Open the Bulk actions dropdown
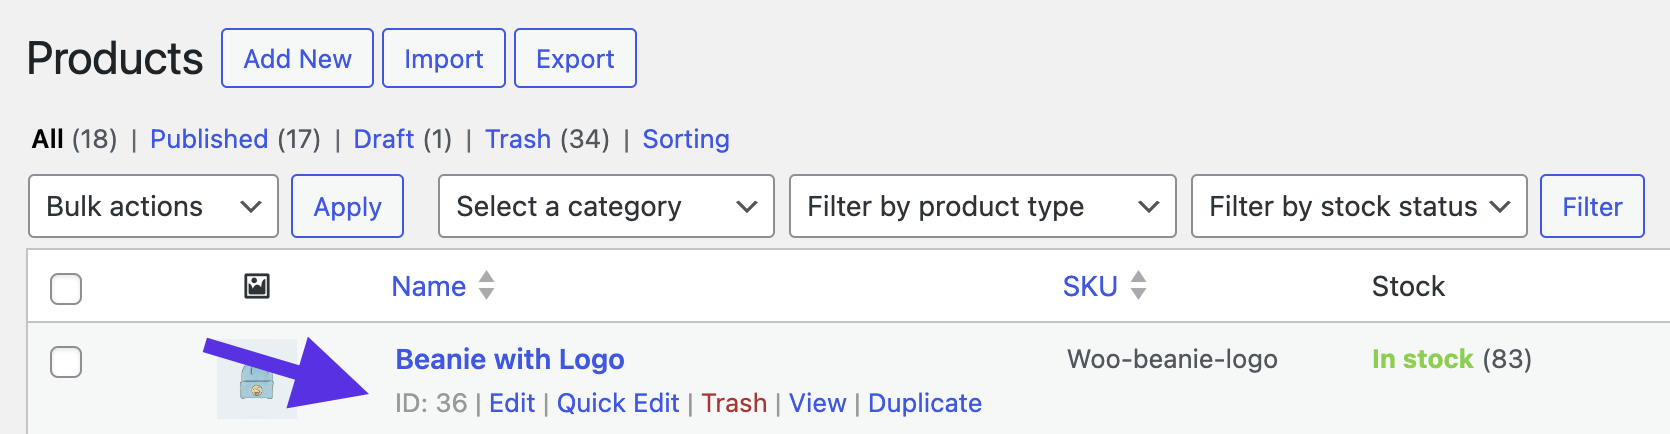 153,206
